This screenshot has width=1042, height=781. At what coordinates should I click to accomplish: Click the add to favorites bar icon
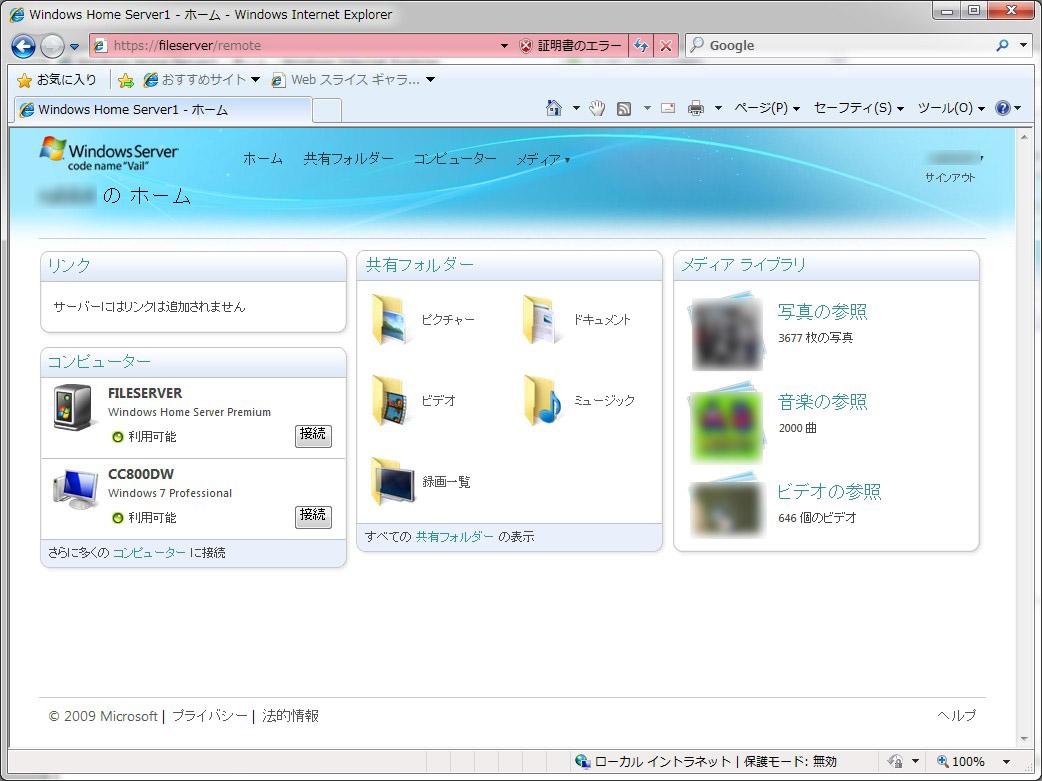click(x=126, y=80)
